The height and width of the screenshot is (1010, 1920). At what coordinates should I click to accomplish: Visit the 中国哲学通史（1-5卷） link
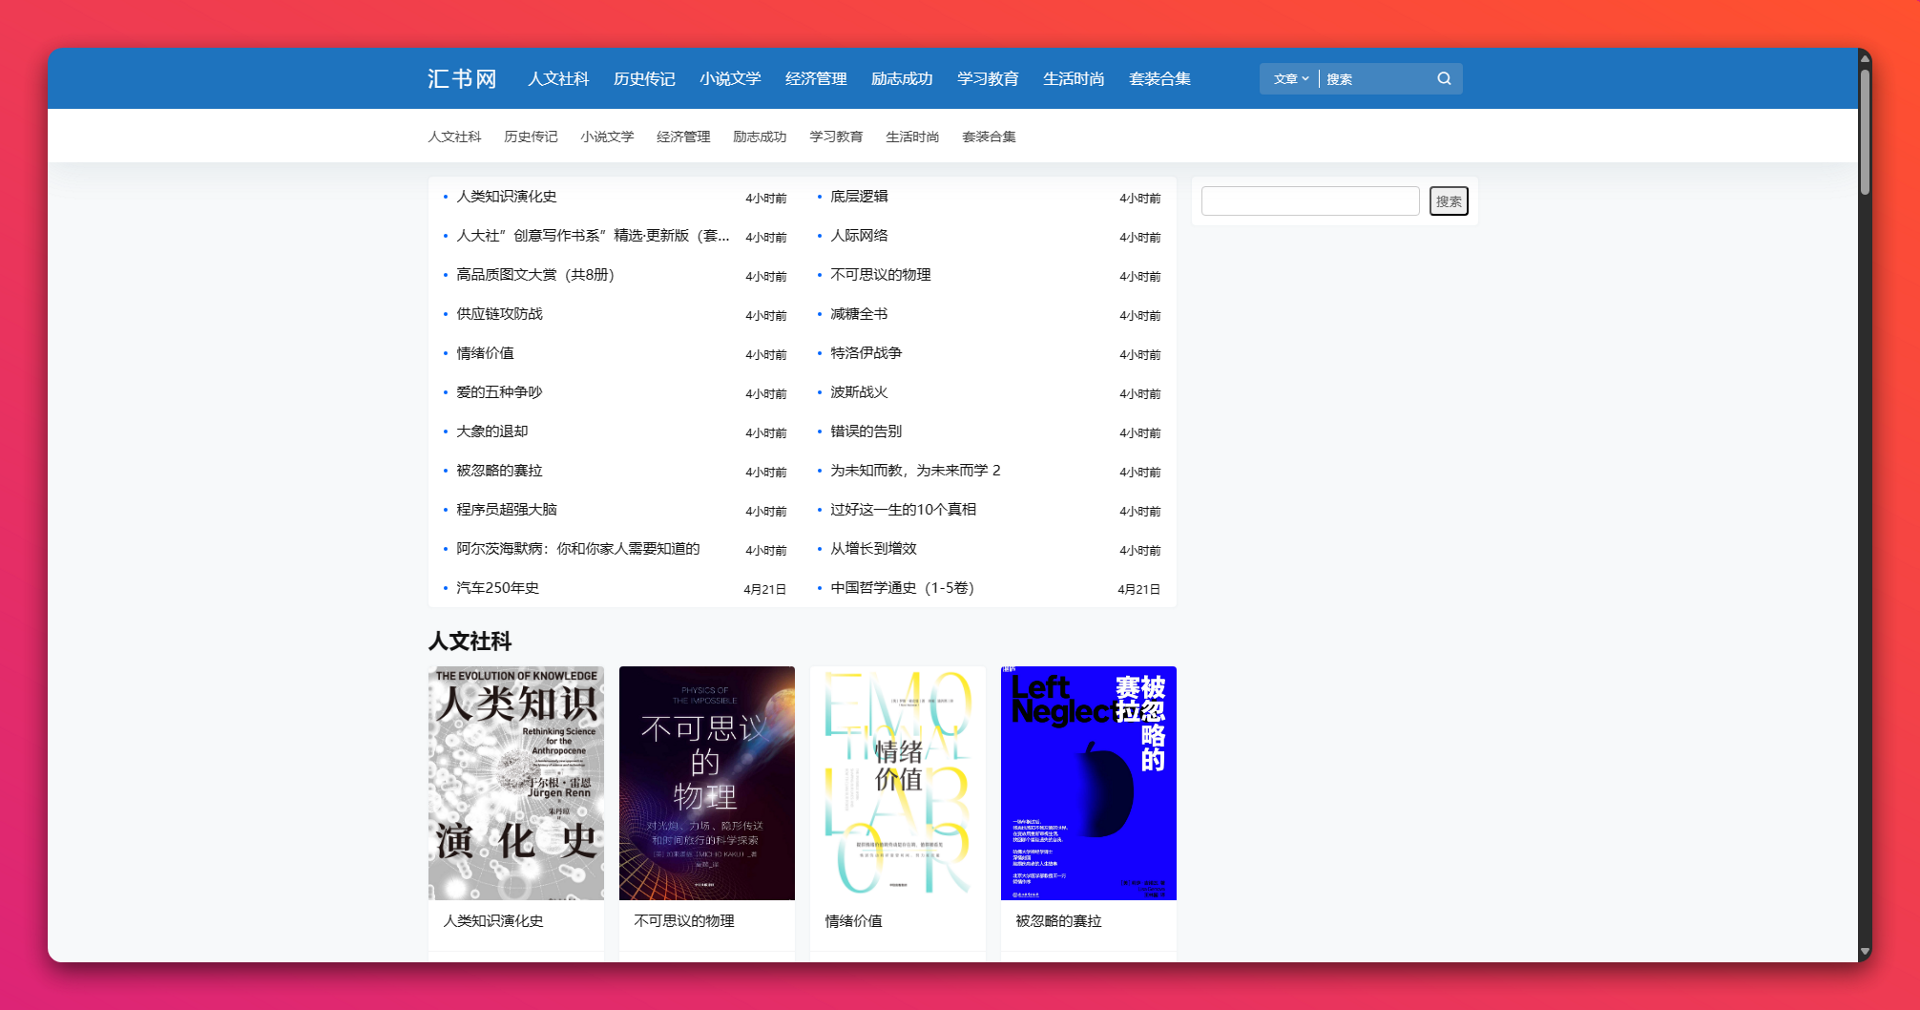click(902, 588)
